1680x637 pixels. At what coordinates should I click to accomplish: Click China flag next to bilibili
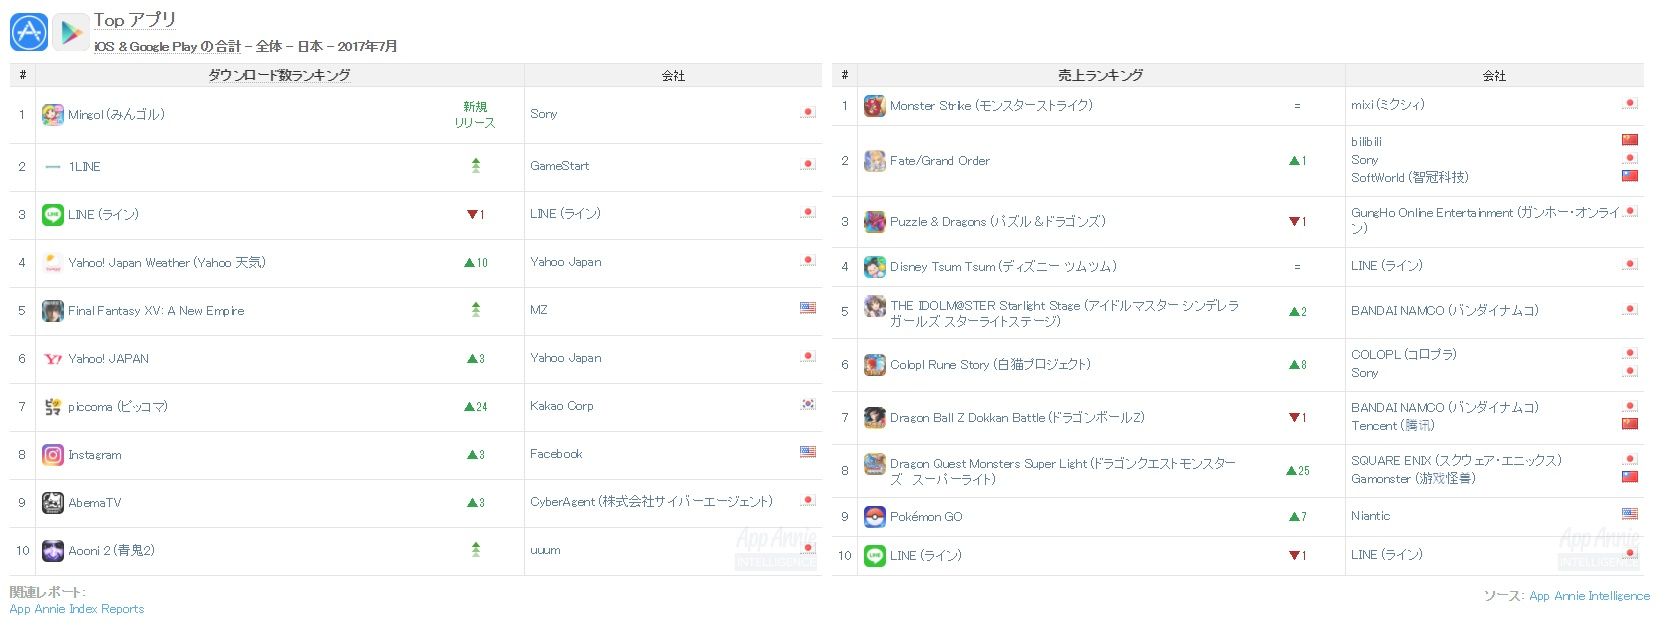click(1630, 140)
